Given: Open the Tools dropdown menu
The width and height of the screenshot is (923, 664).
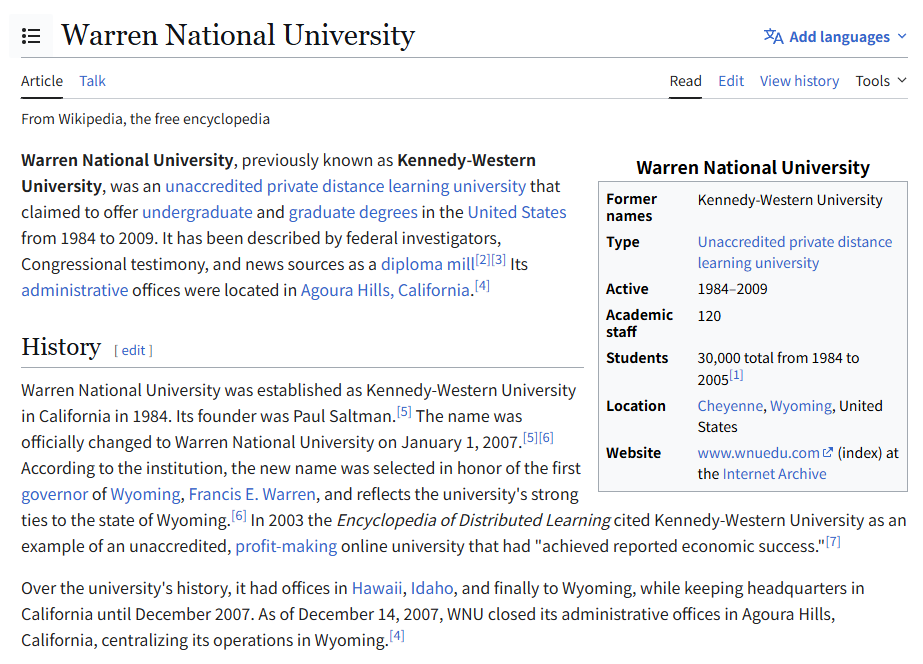Looking at the screenshot, I should [x=881, y=81].
